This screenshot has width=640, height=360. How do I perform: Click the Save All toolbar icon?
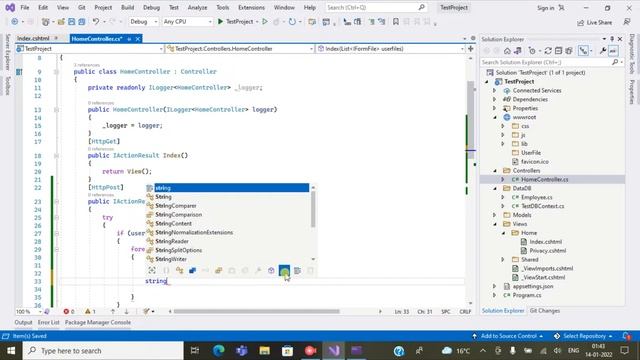click(82, 22)
